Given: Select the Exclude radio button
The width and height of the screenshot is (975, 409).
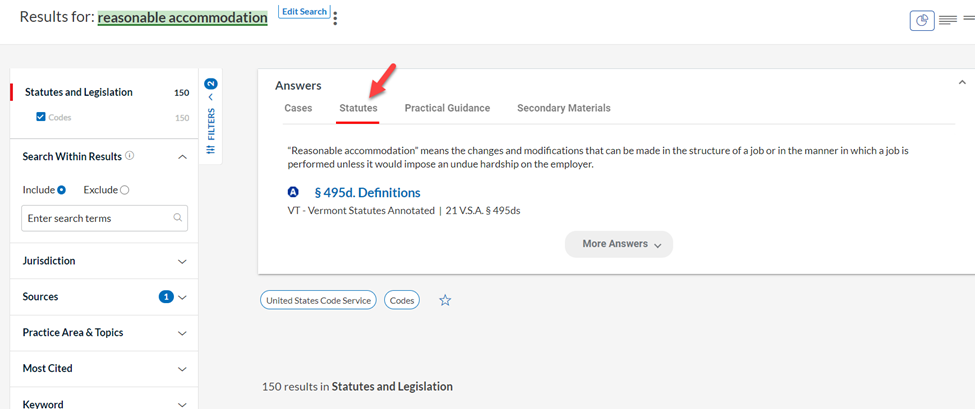Looking at the screenshot, I should click(x=124, y=190).
